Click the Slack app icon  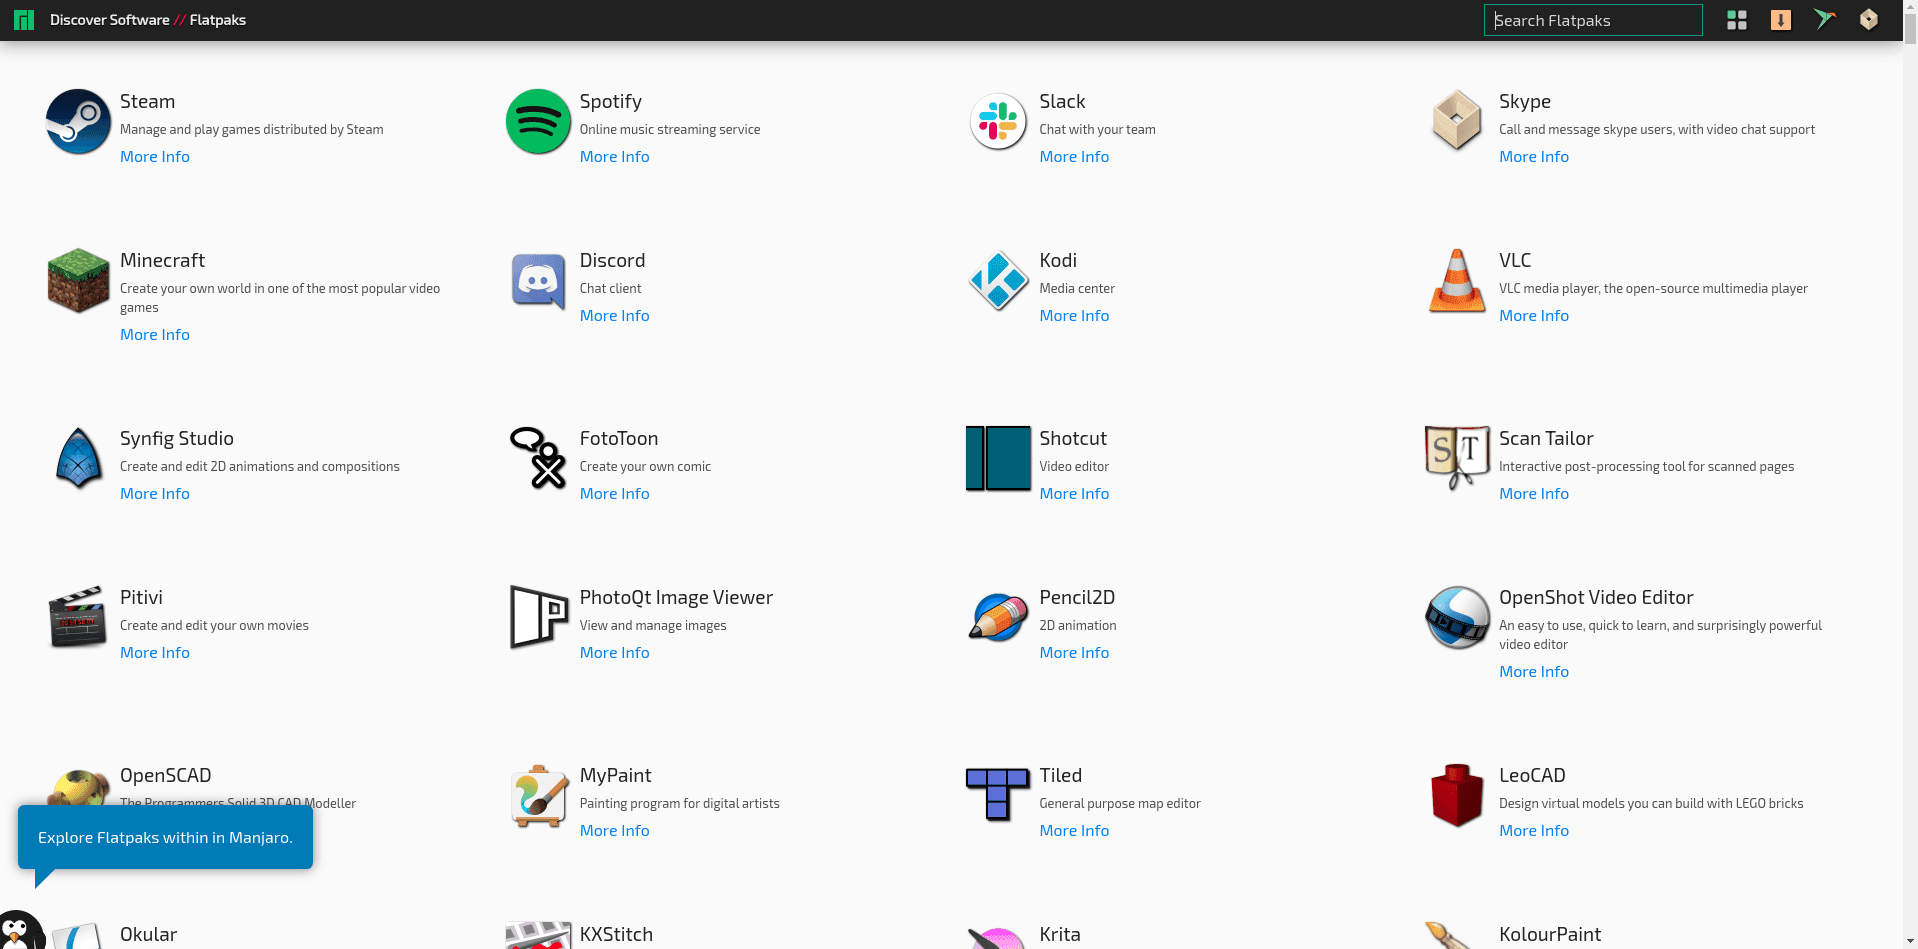pos(998,121)
